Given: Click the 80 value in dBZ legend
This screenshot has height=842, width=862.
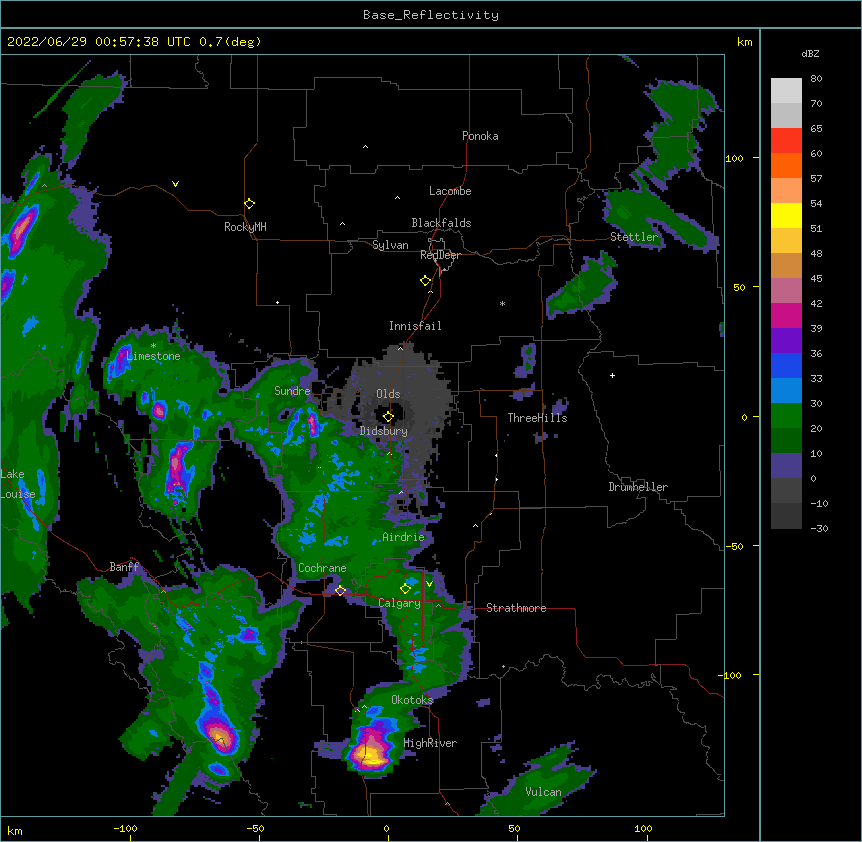Looking at the screenshot, I should pyautogui.click(x=816, y=79).
